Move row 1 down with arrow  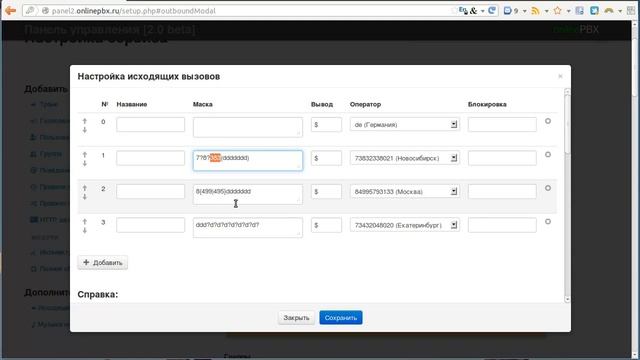point(84,163)
